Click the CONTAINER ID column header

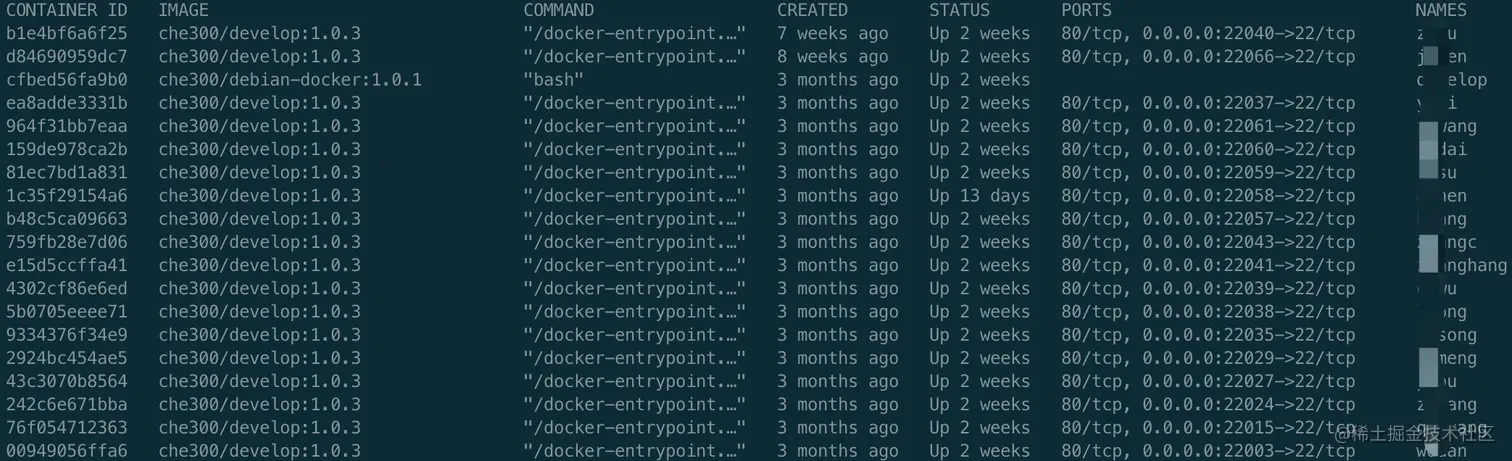[67, 10]
